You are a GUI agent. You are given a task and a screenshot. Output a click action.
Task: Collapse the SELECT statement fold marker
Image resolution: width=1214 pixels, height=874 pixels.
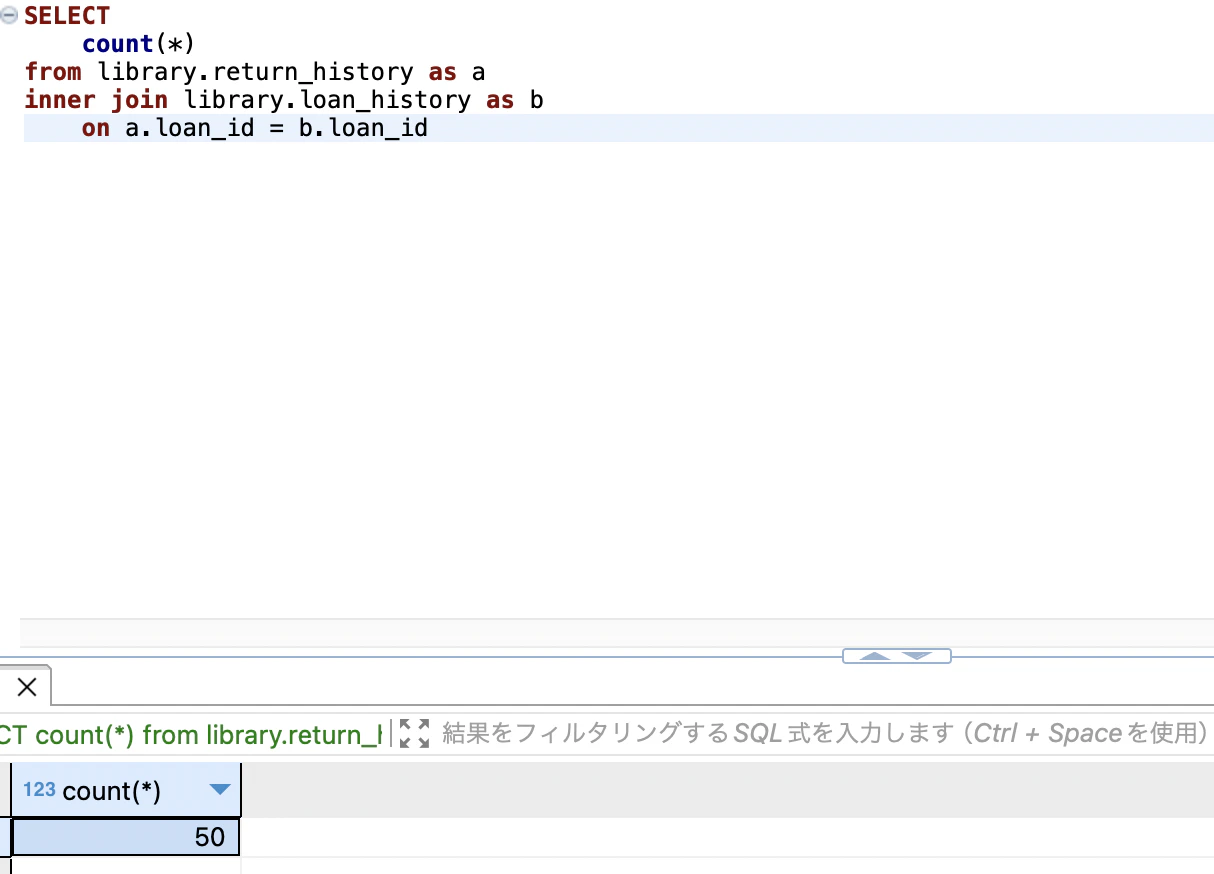(x=9, y=15)
